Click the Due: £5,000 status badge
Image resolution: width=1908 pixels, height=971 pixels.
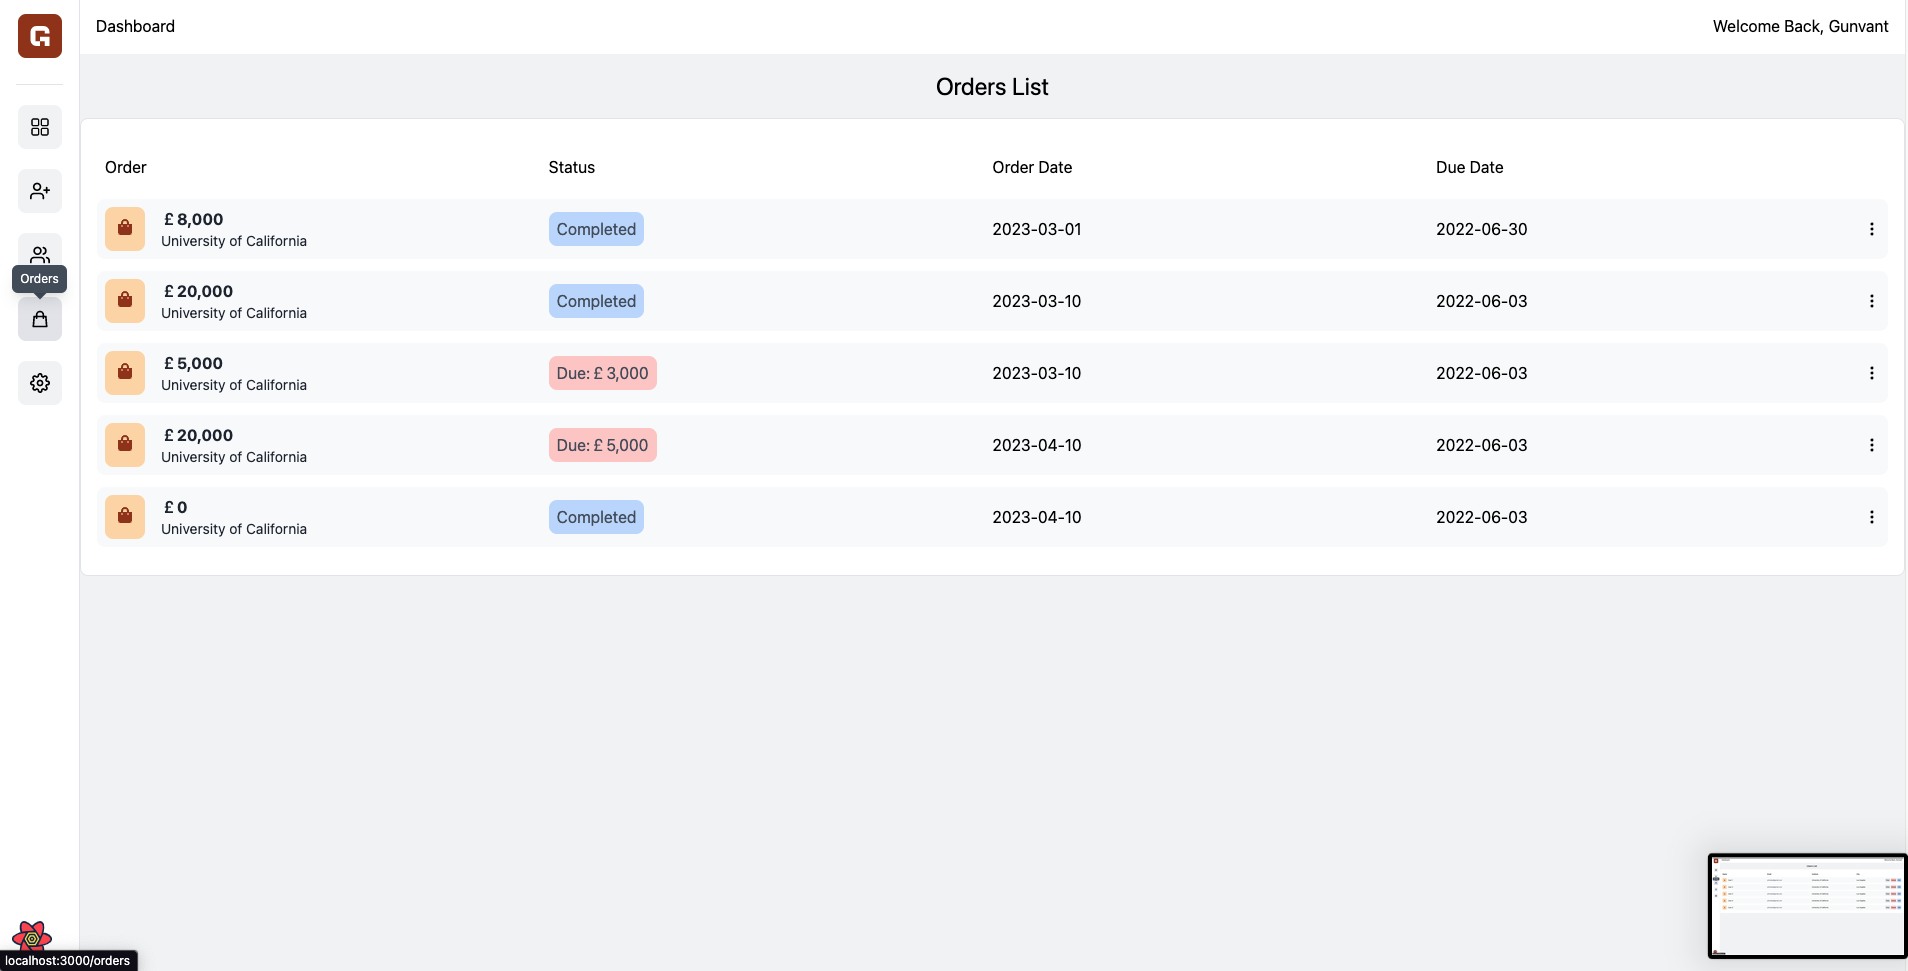tap(603, 445)
